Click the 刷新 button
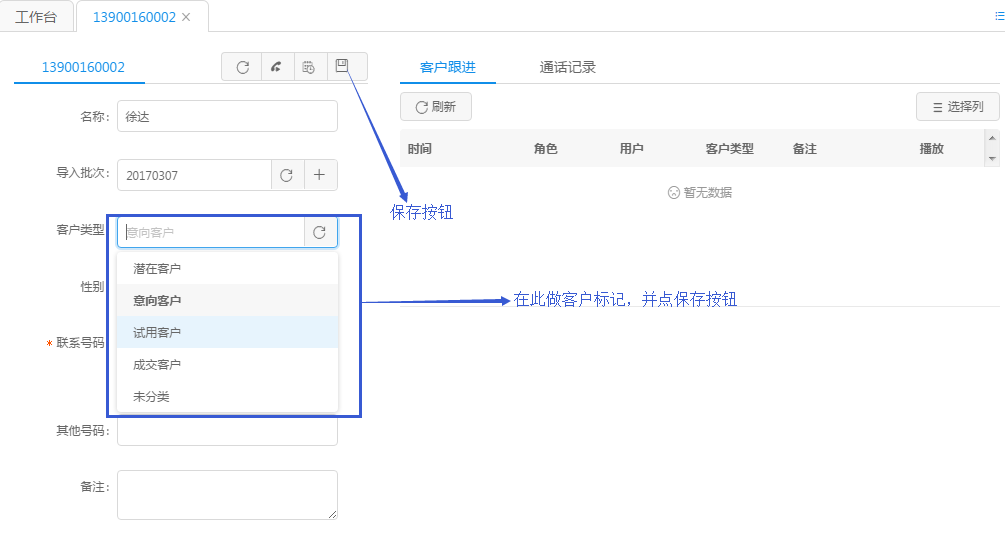 point(435,107)
